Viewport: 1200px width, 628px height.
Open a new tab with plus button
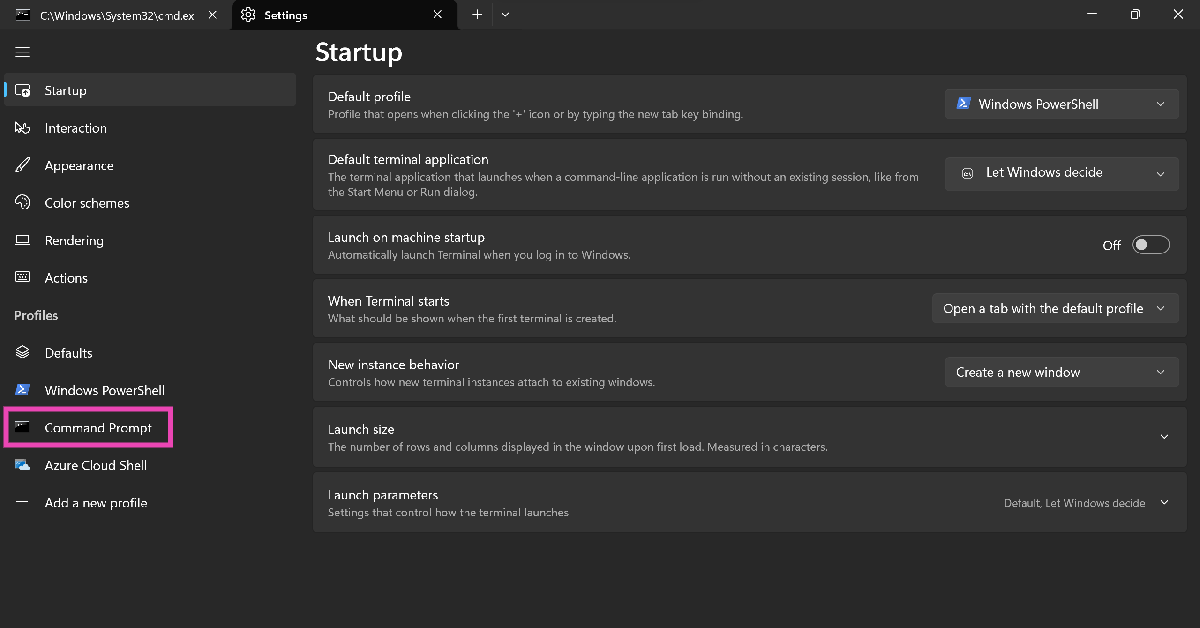pyautogui.click(x=477, y=15)
